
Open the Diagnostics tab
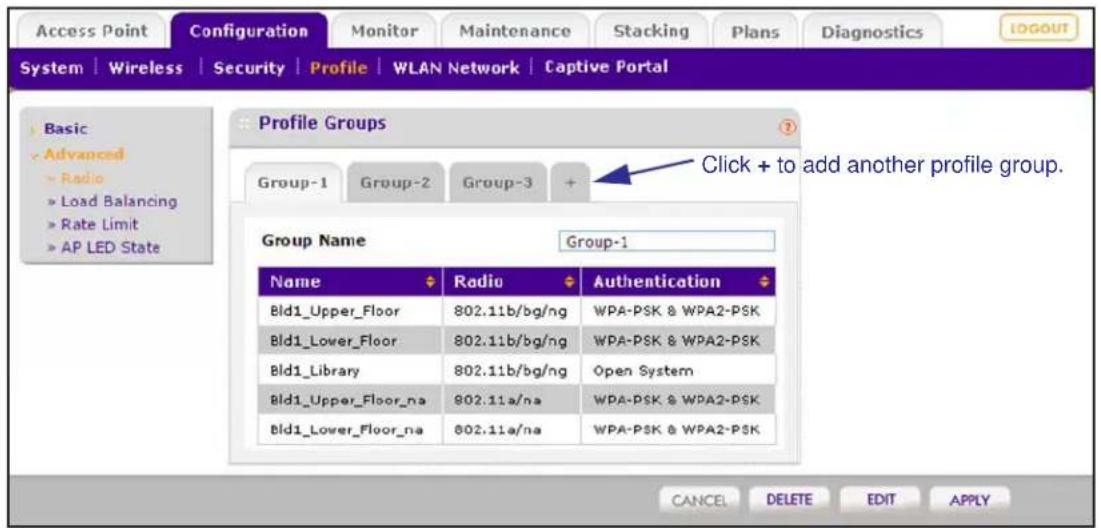(871, 32)
